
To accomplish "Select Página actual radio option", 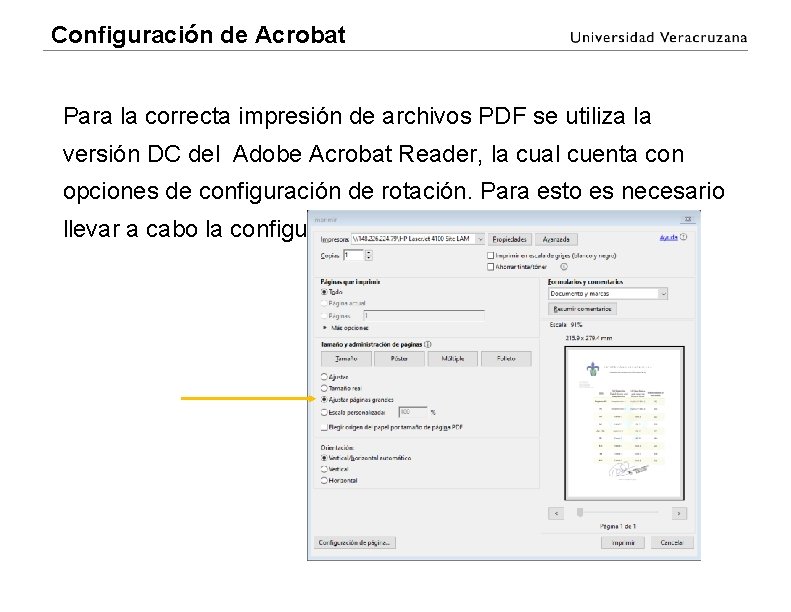I will [x=324, y=304].
